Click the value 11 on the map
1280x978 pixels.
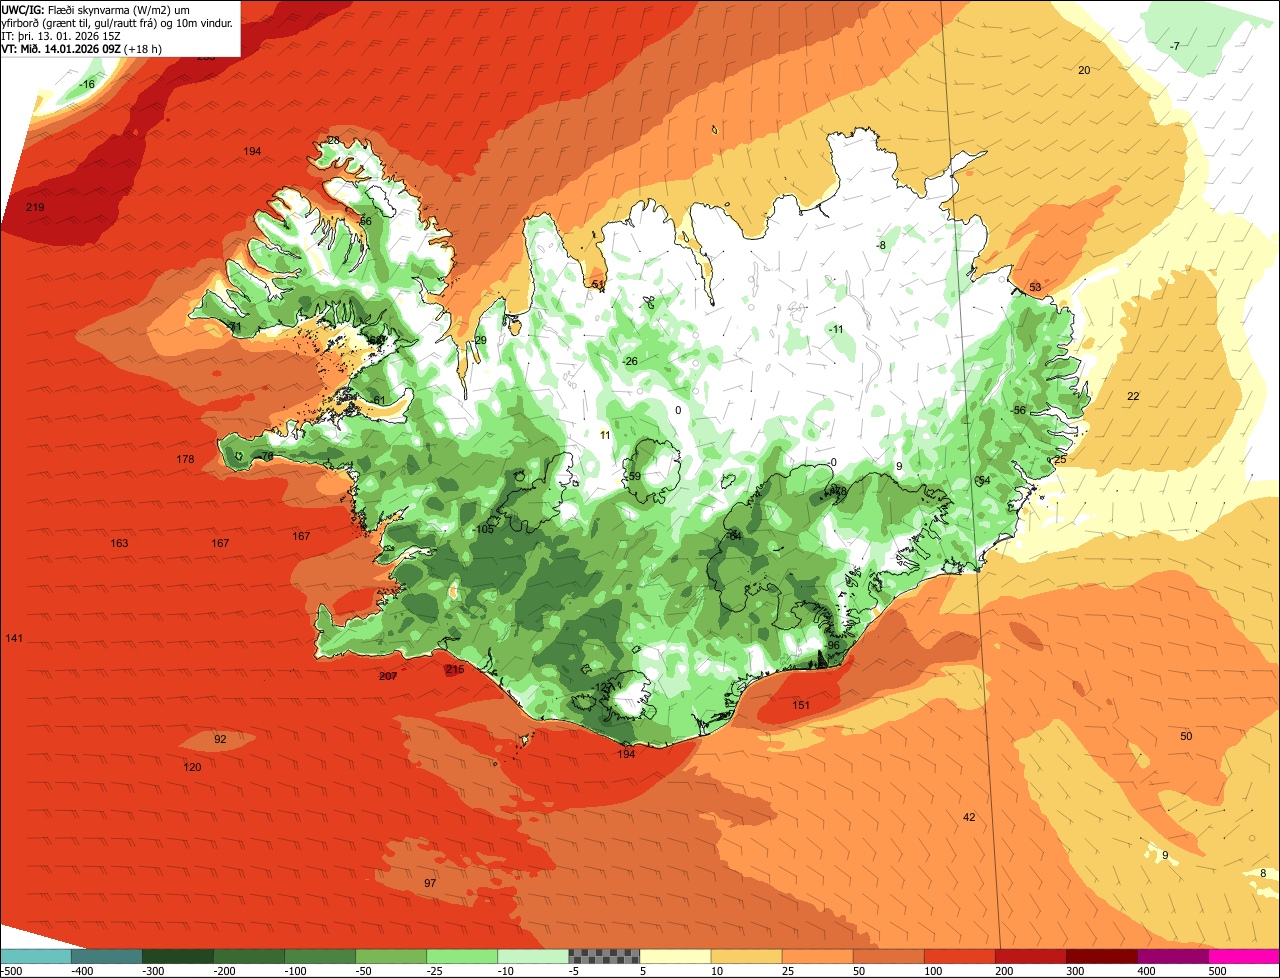(x=604, y=435)
